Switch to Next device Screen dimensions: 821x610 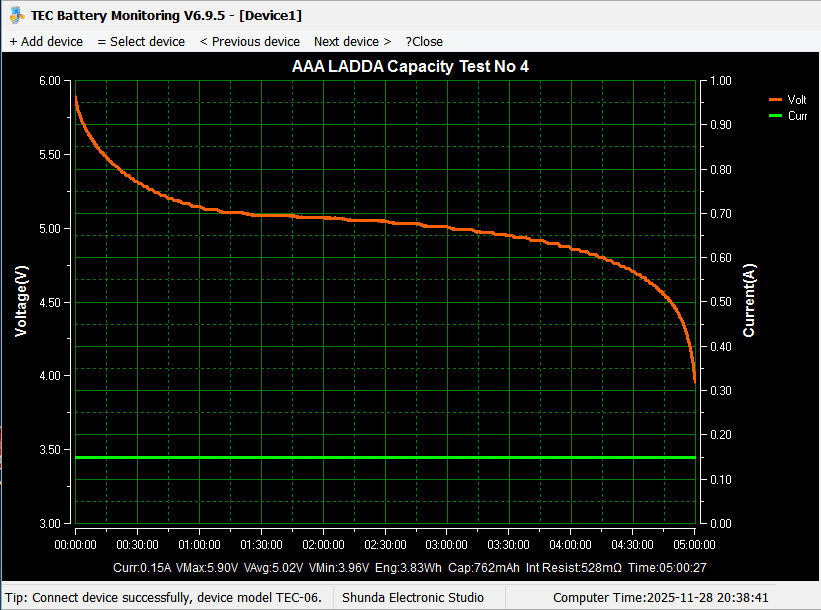[352, 41]
